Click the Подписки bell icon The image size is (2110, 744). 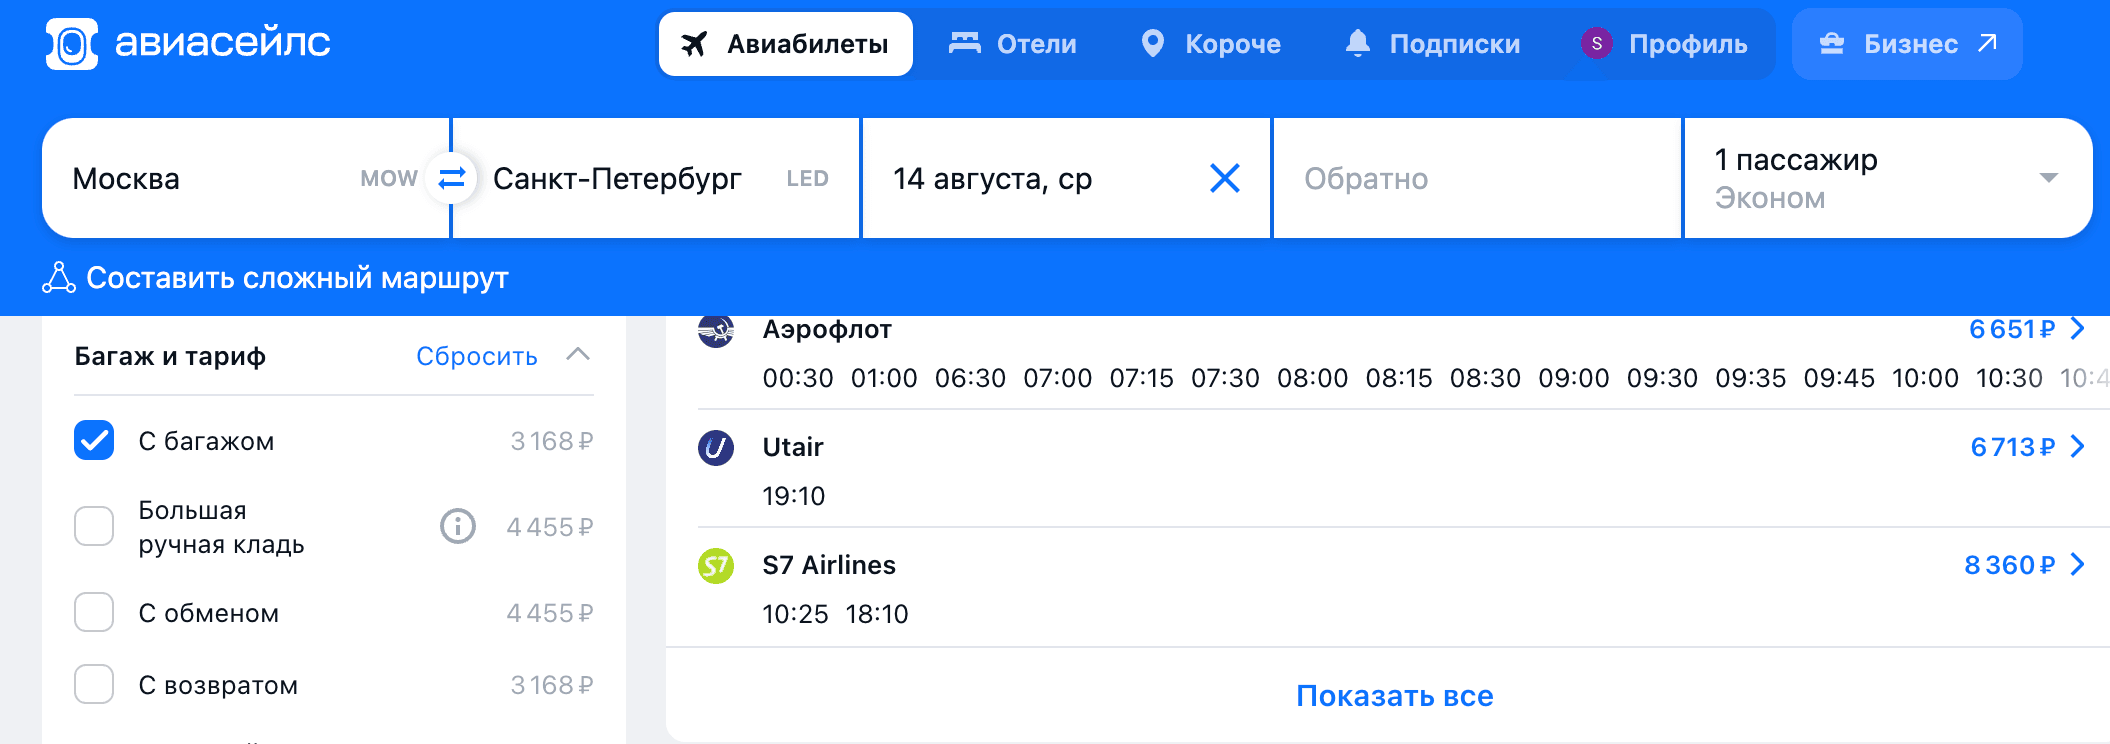coord(1357,44)
